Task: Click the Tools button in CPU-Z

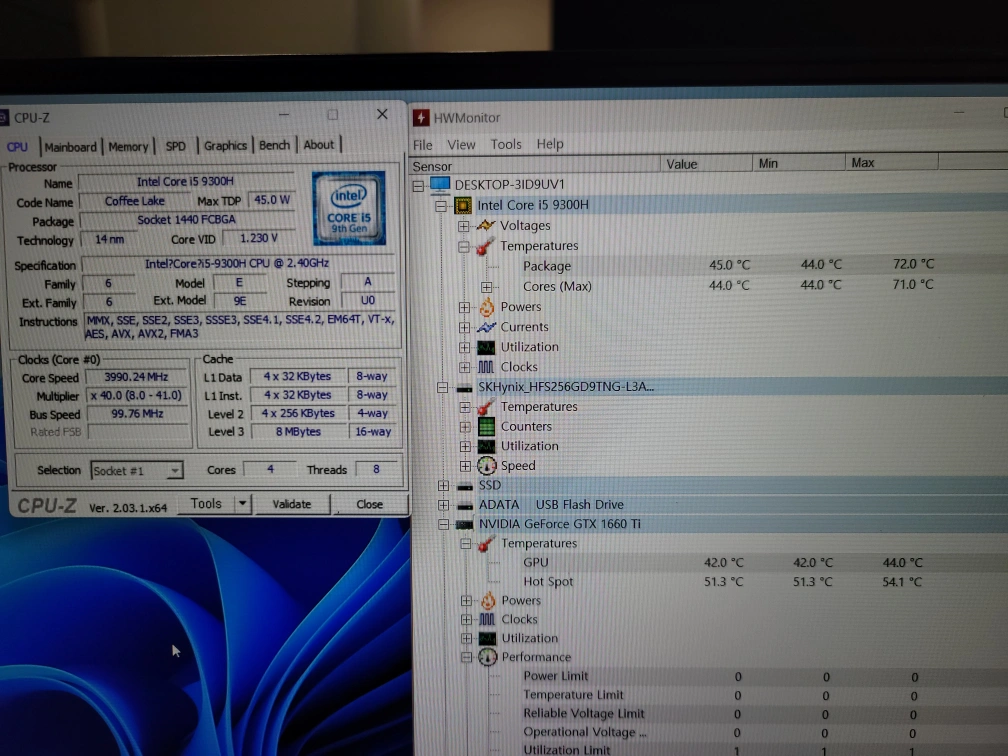Action: point(206,503)
